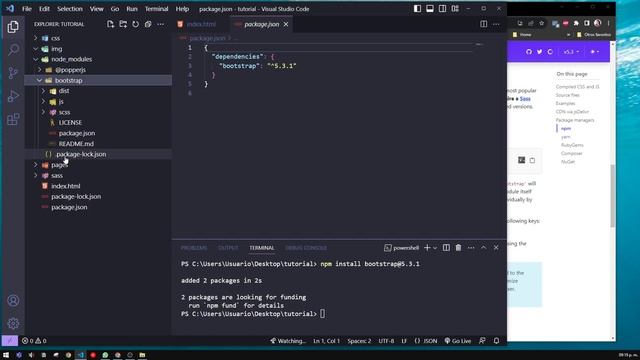Switch to the PROBLEMS panel tab
Image resolution: width=640 pixels, height=360 pixels.
click(194, 248)
